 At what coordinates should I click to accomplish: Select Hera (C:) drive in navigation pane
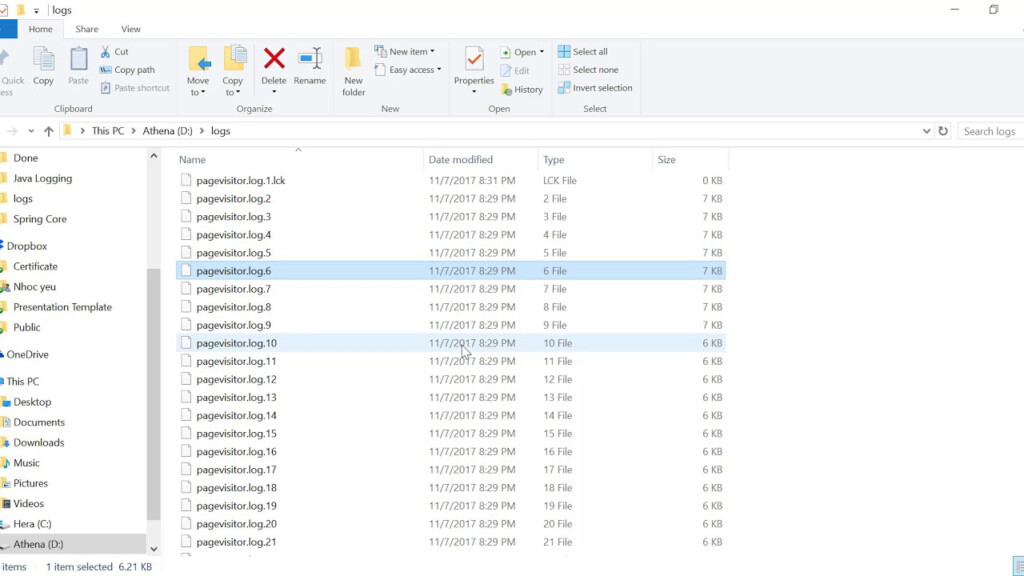coord(32,524)
